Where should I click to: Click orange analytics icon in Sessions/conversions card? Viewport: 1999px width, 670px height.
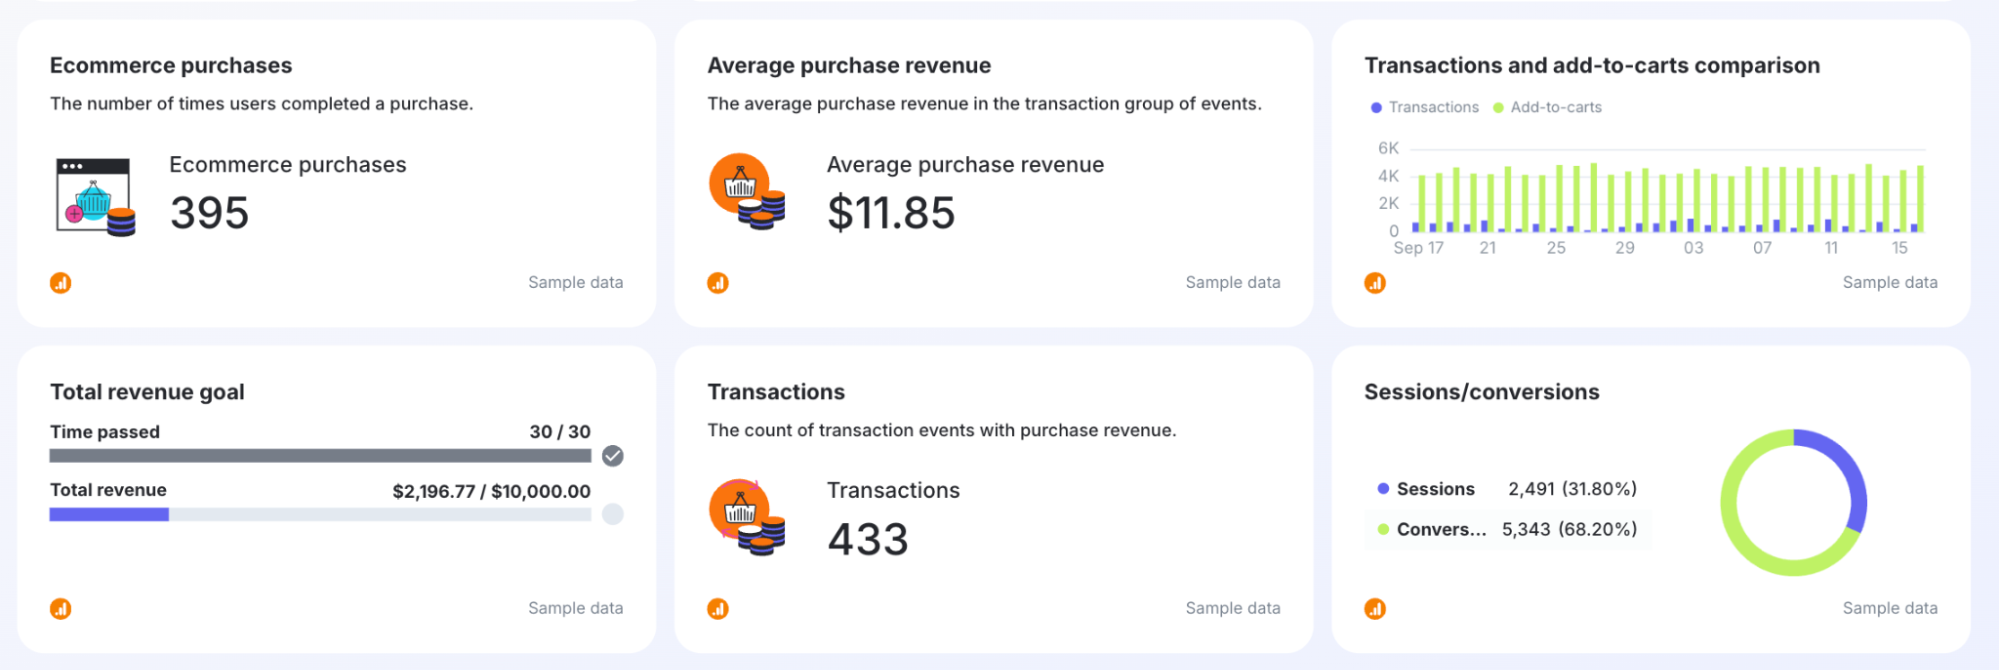coord(1375,609)
